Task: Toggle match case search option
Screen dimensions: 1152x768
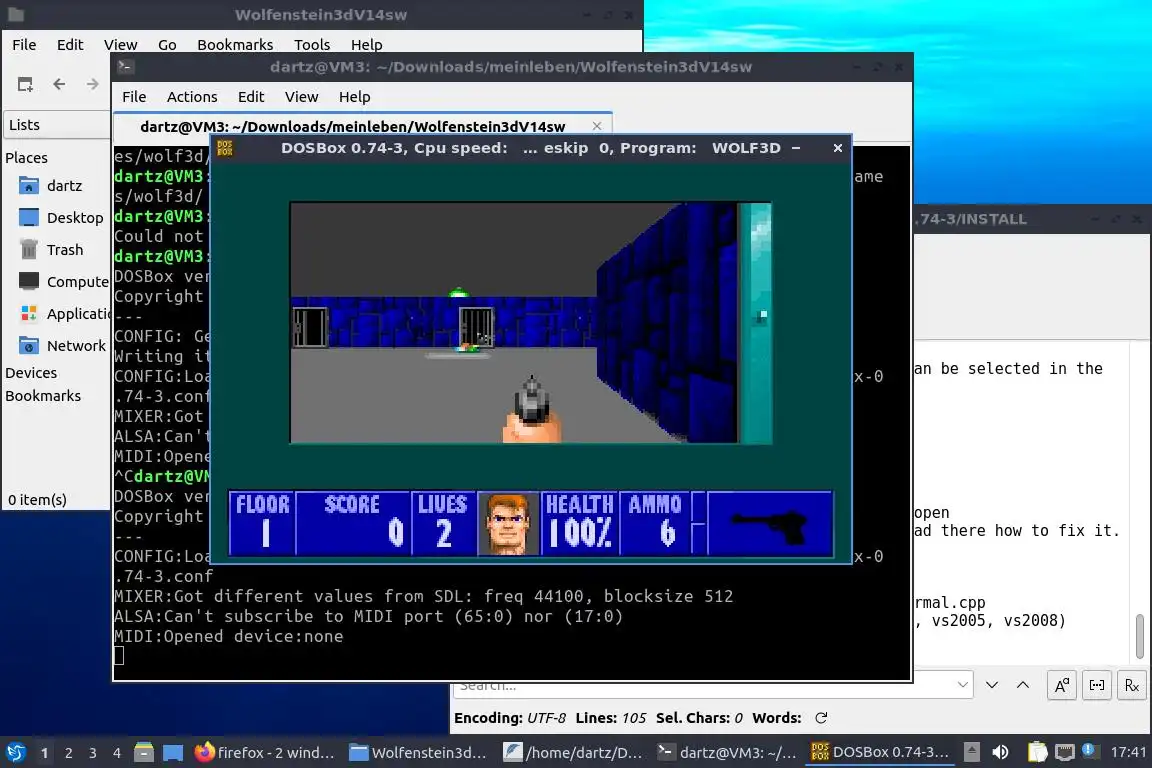Action: click(1062, 686)
